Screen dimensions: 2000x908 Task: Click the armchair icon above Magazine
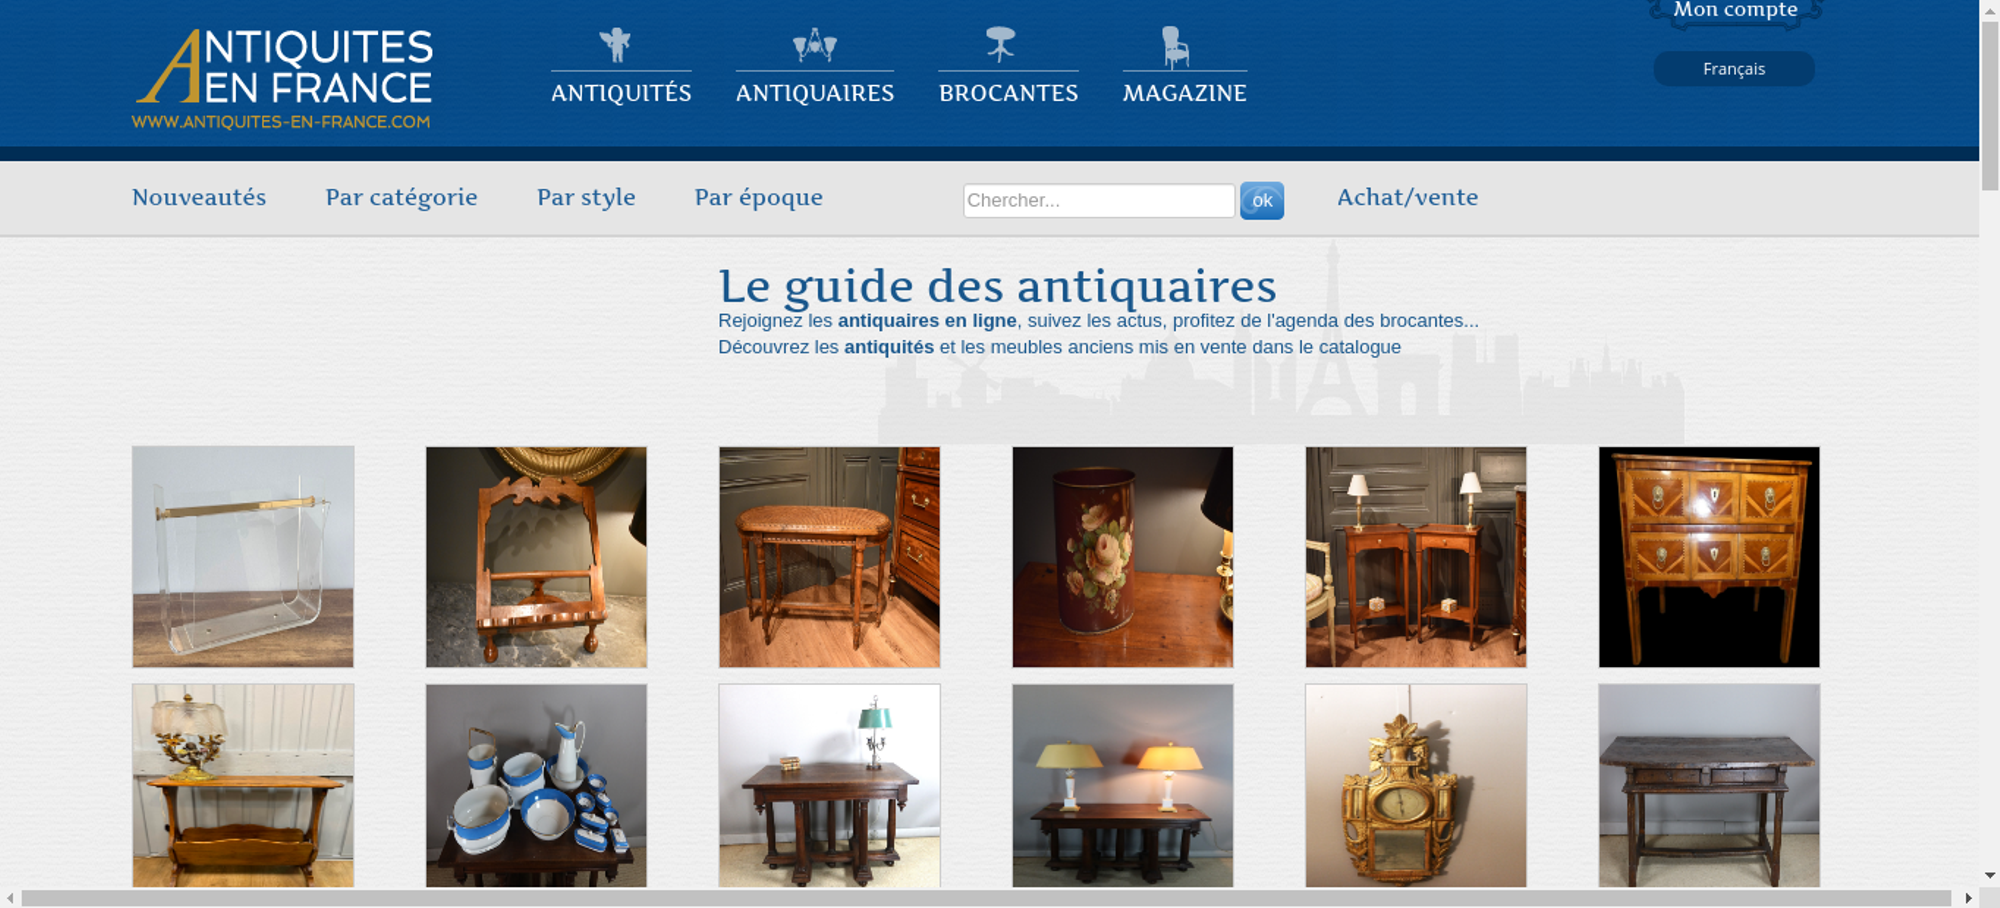[x=1175, y=46]
